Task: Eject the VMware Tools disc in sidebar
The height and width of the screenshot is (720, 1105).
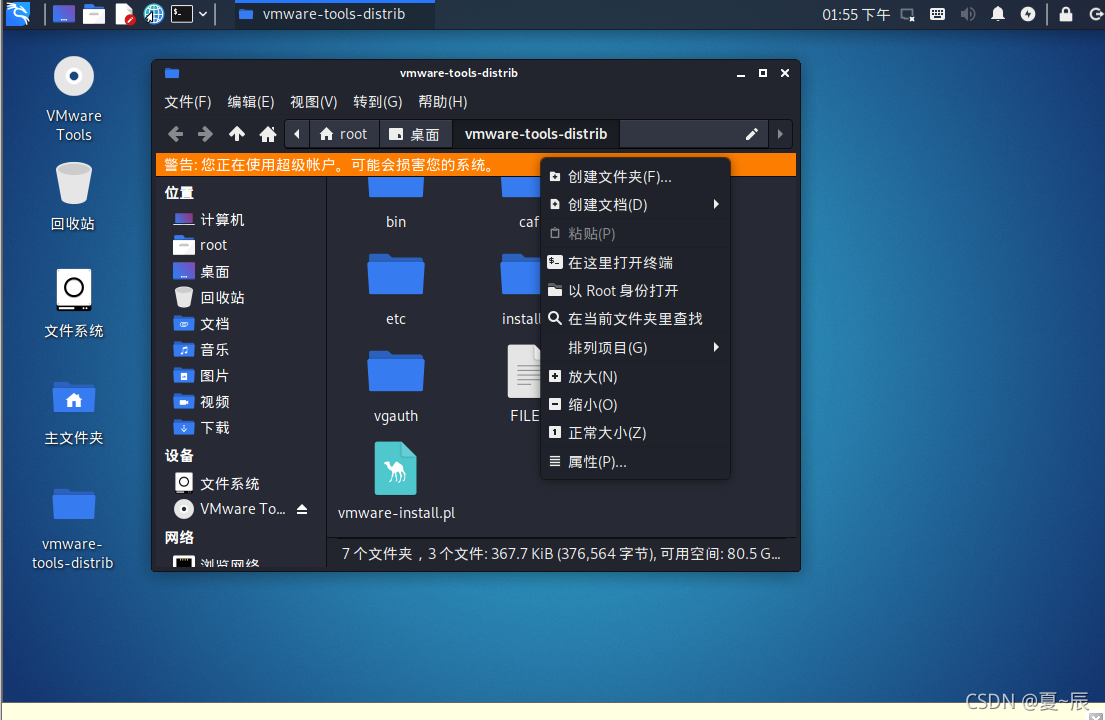Action: pyautogui.click(x=302, y=509)
